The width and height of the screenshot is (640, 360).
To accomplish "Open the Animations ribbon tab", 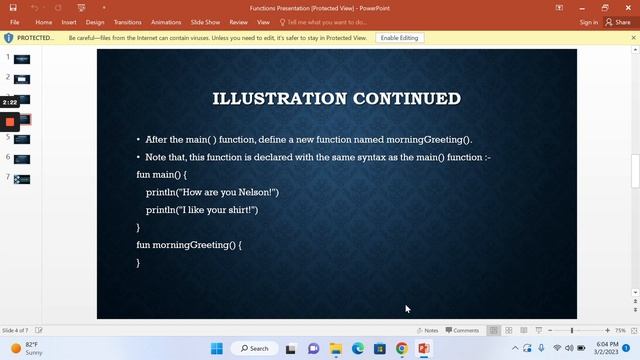I will click(x=166, y=22).
